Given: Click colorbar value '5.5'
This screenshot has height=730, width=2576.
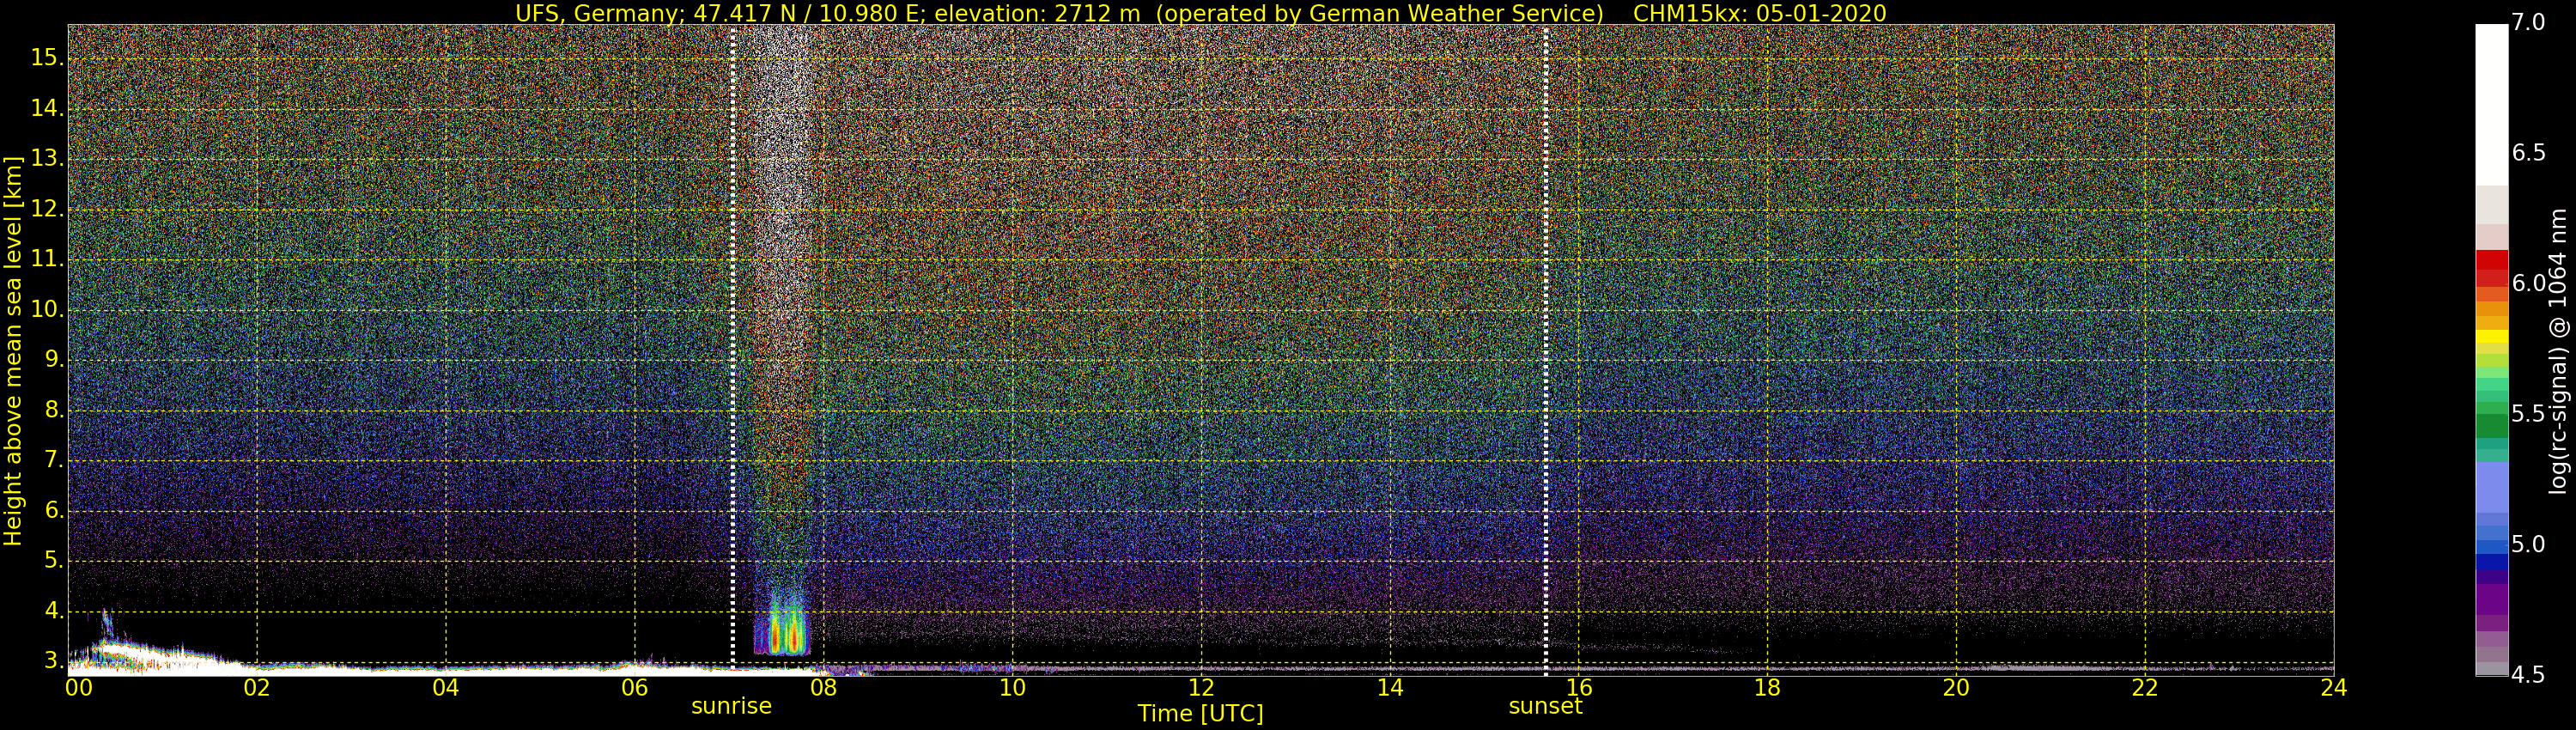Looking at the screenshot, I should (x=2529, y=414).
